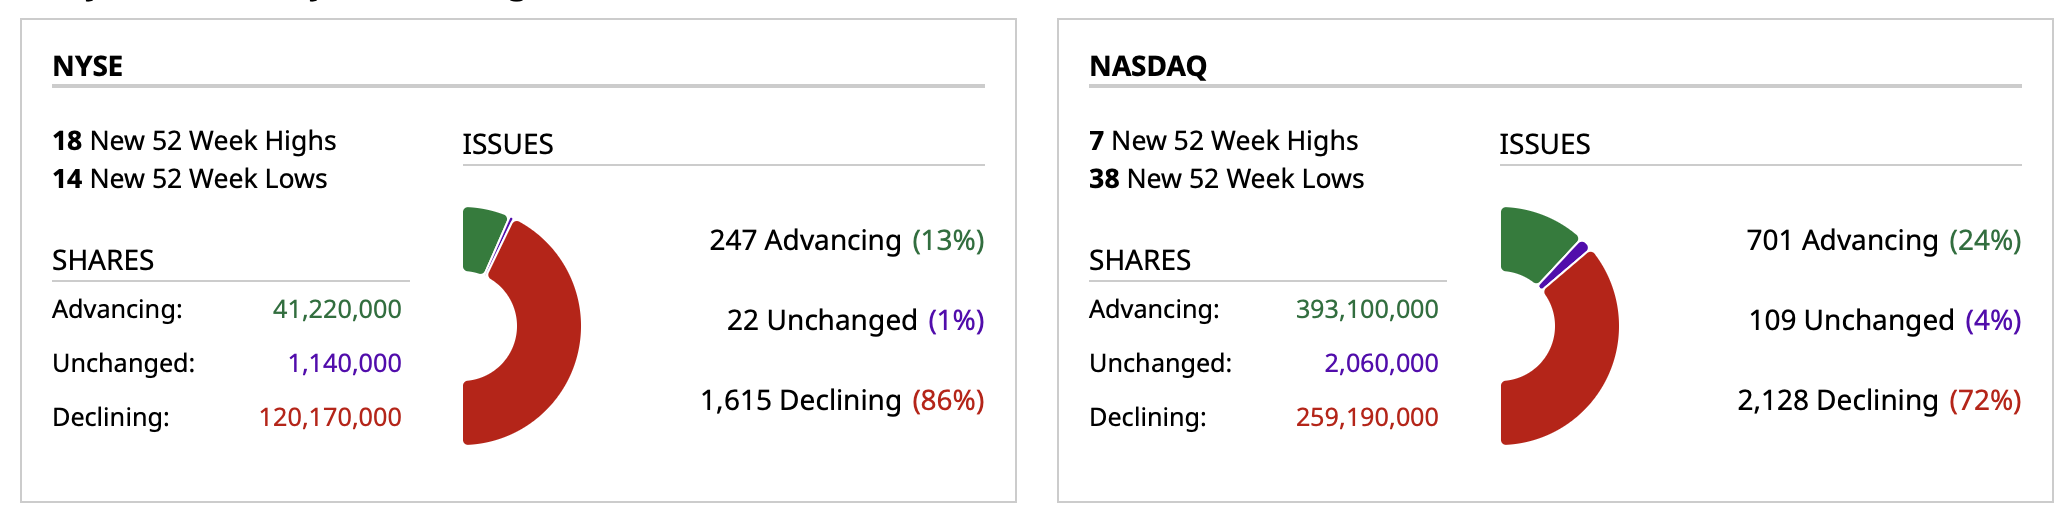This screenshot has width=2068, height=524.
Task: Click NASDAQ advancing shares value 393,100,000
Action: [x=1367, y=310]
